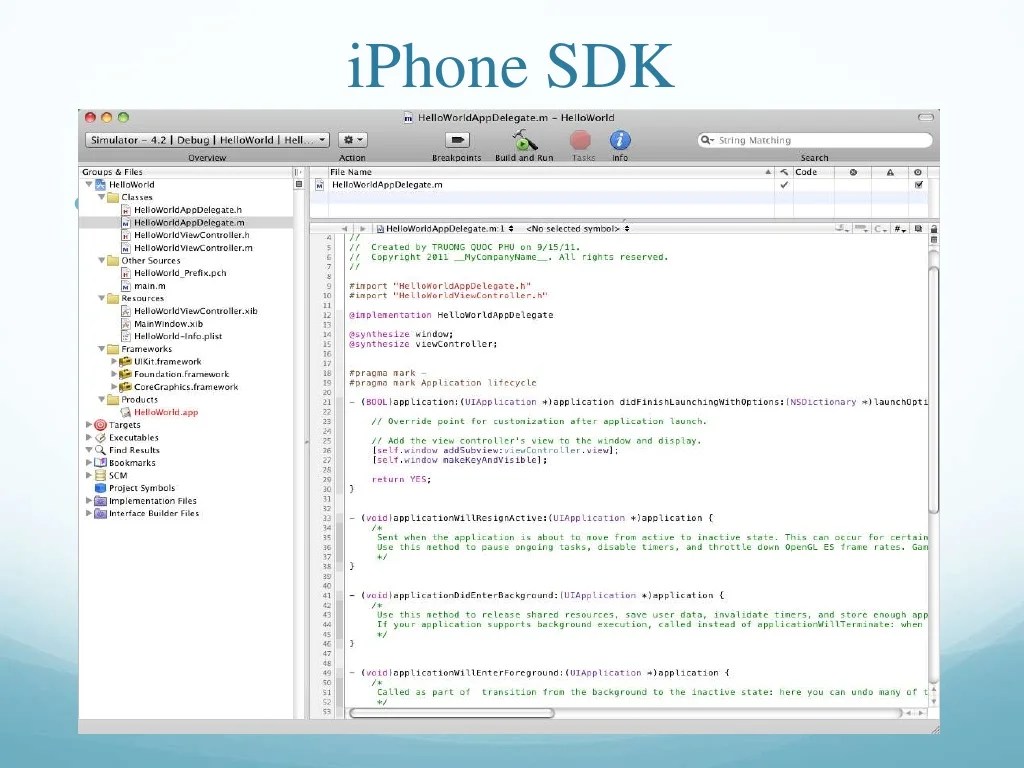Select HelloWorld-Info.plist file
The height and width of the screenshot is (768, 1024).
point(178,336)
